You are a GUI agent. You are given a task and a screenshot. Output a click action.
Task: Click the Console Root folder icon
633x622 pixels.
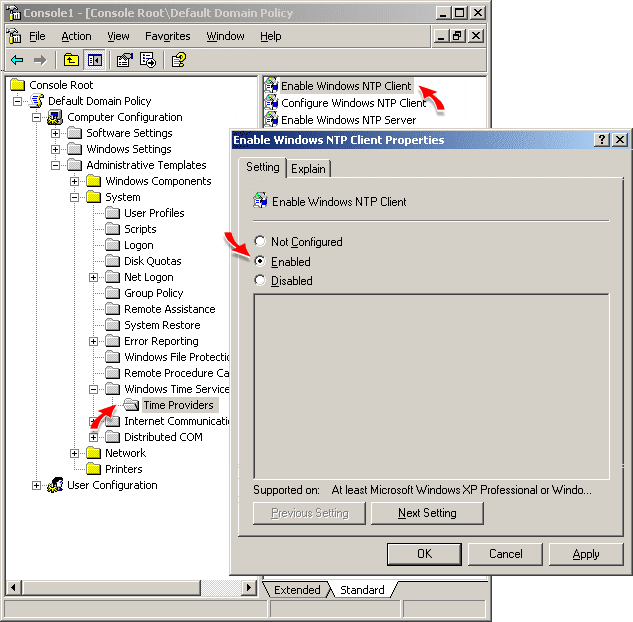tap(17, 85)
